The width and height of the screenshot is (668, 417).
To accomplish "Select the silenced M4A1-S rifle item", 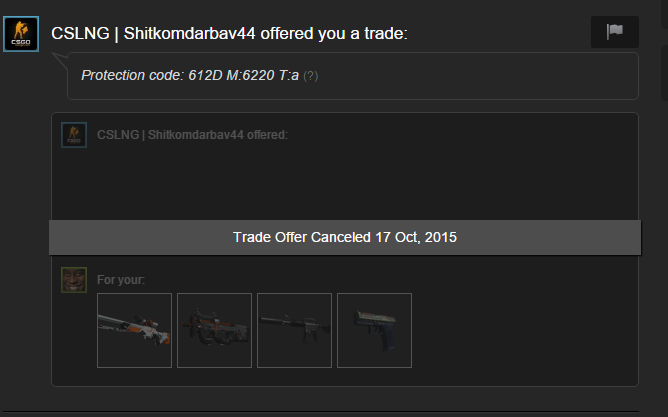I will (294, 330).
